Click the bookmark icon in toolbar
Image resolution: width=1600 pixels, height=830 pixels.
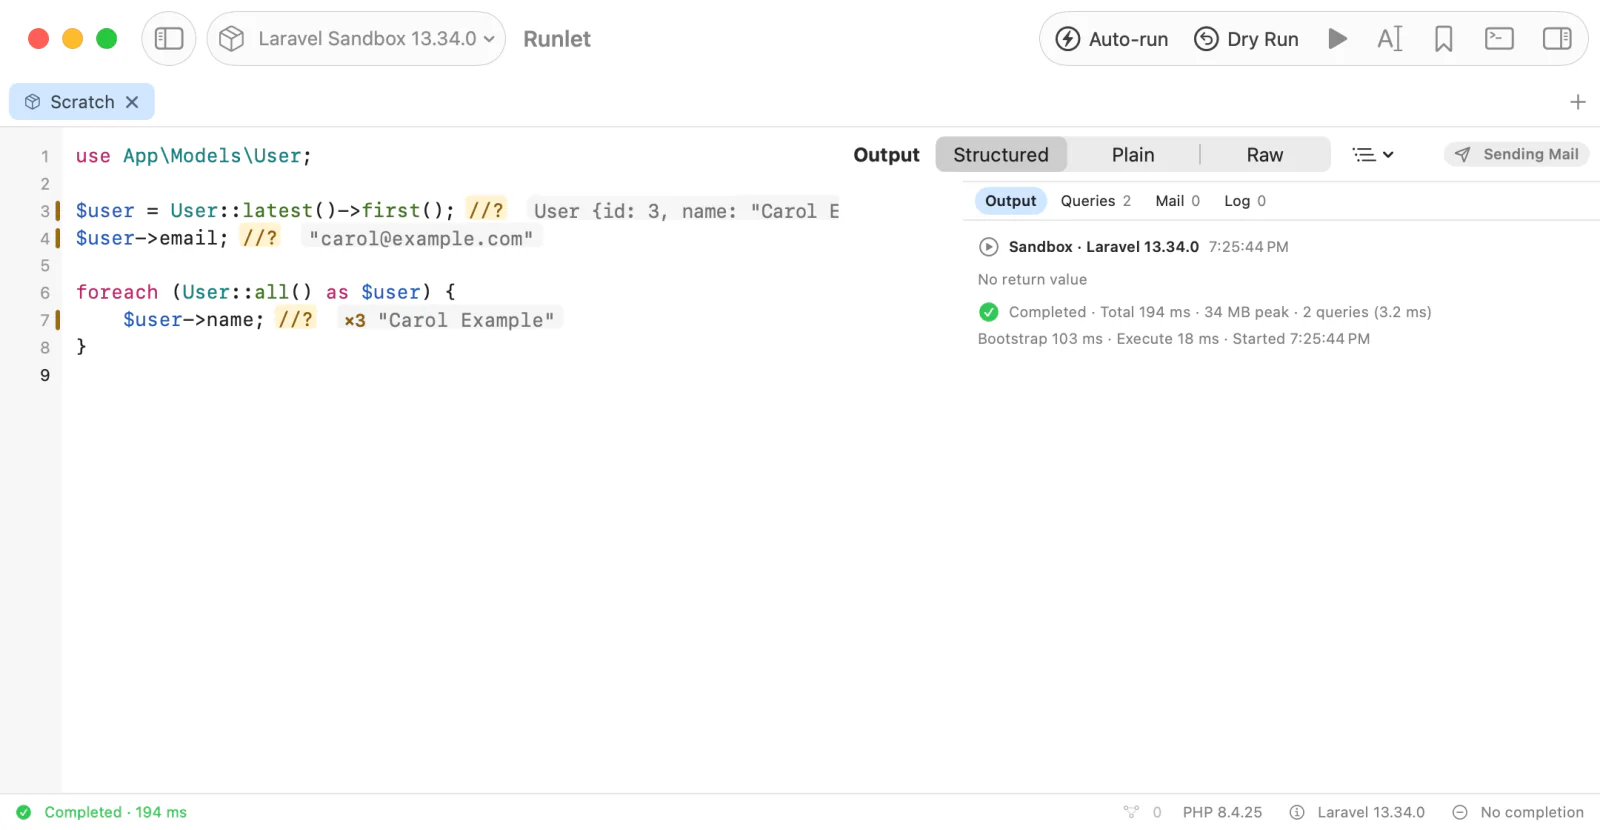click(x=1443, y=39)
